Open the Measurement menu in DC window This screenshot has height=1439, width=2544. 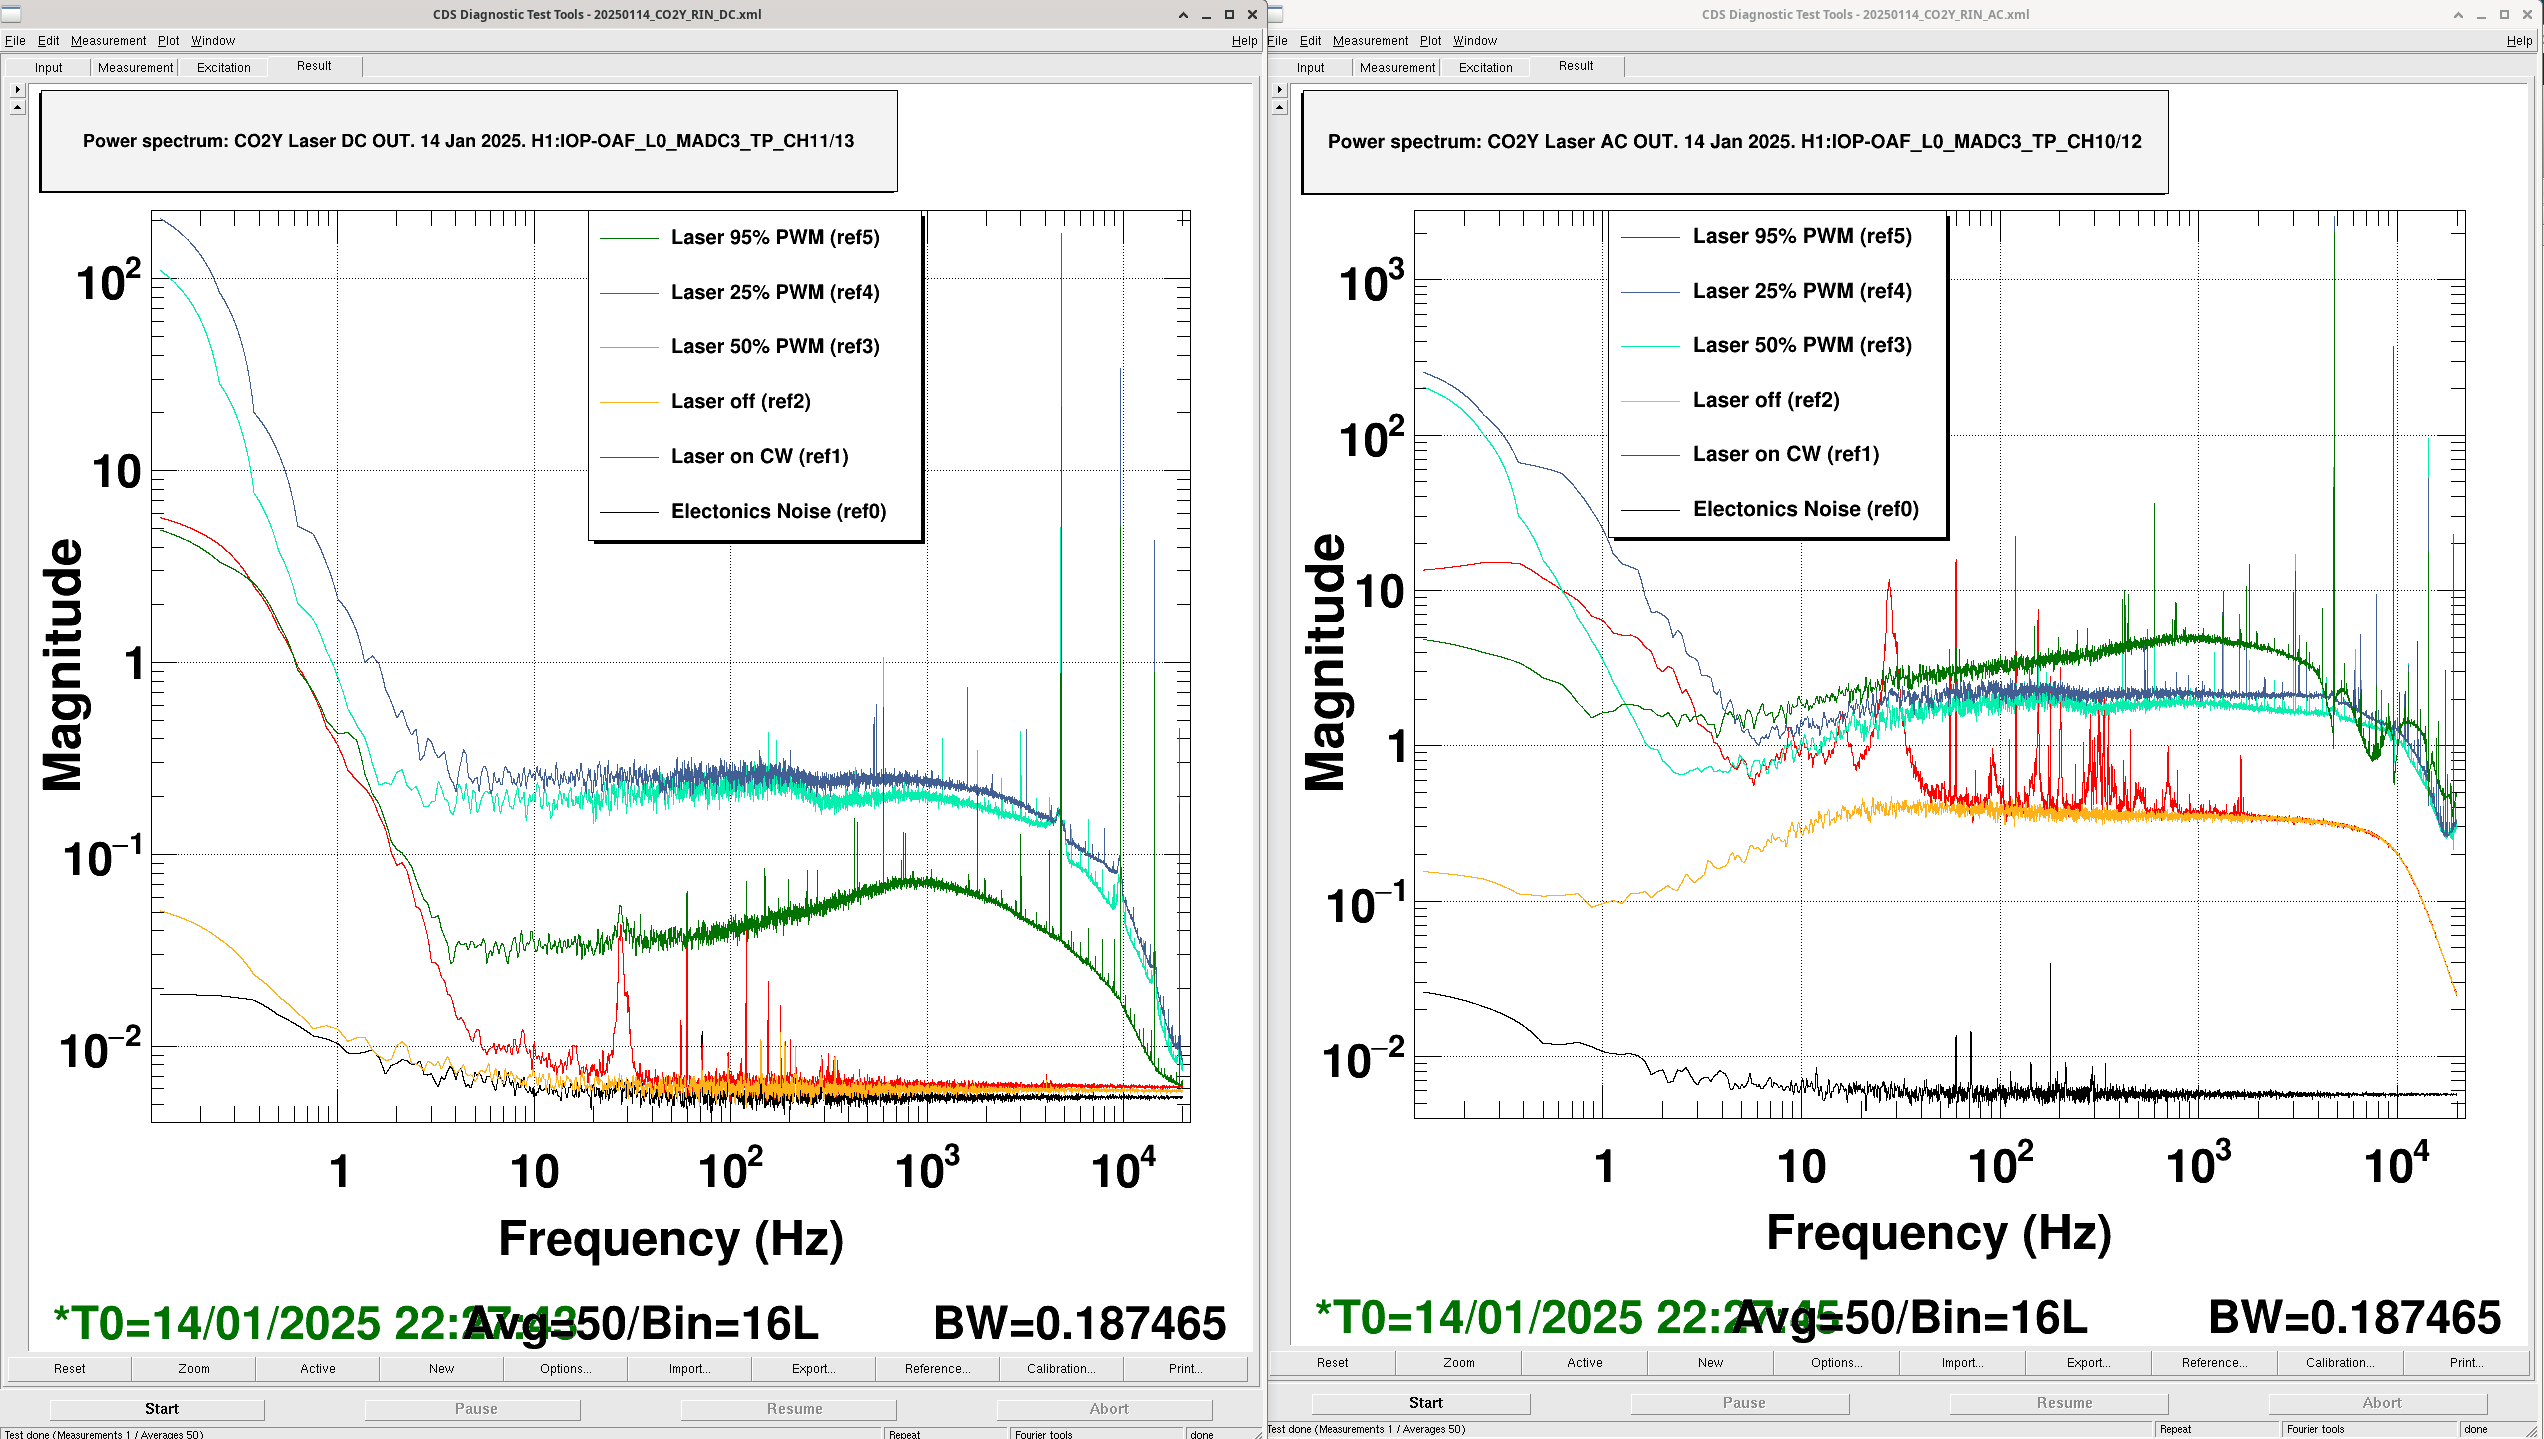coord(108,41)
